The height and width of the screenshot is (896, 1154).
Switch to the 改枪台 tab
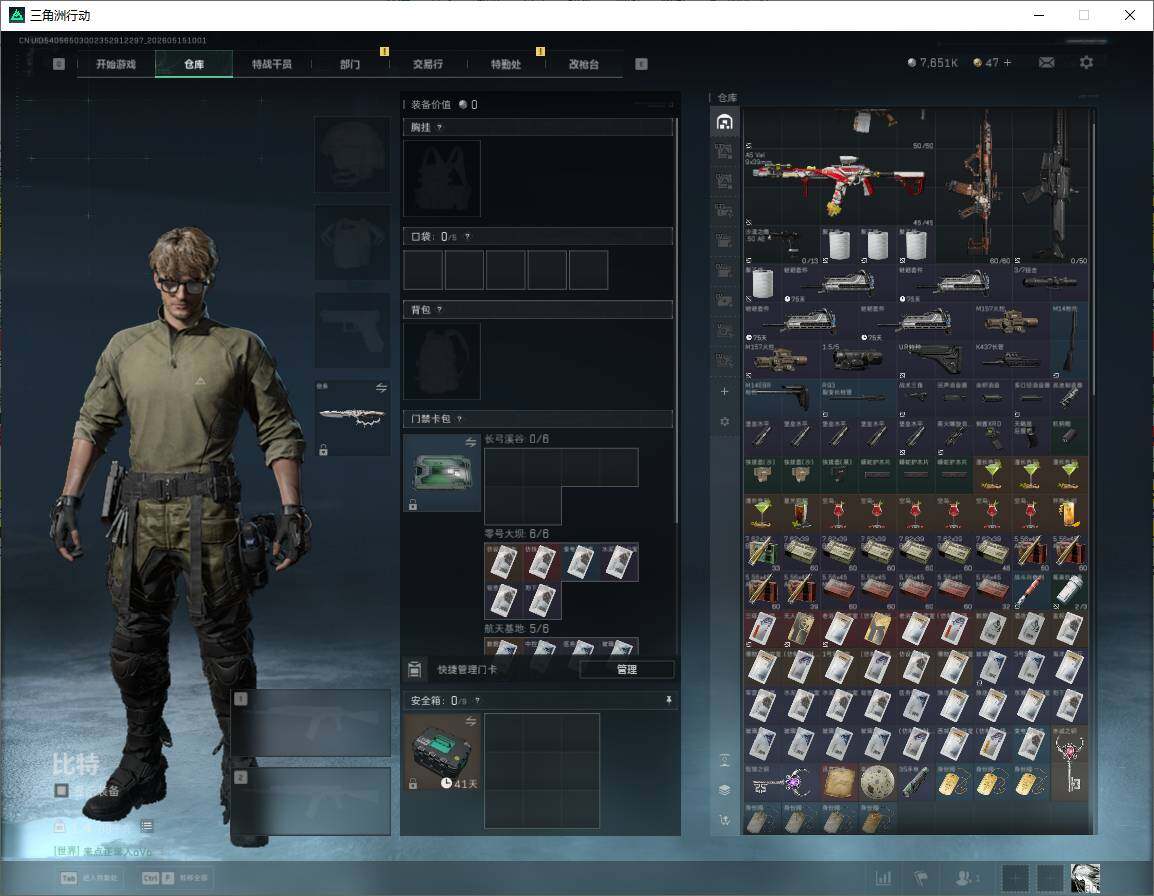click(584, 64)
